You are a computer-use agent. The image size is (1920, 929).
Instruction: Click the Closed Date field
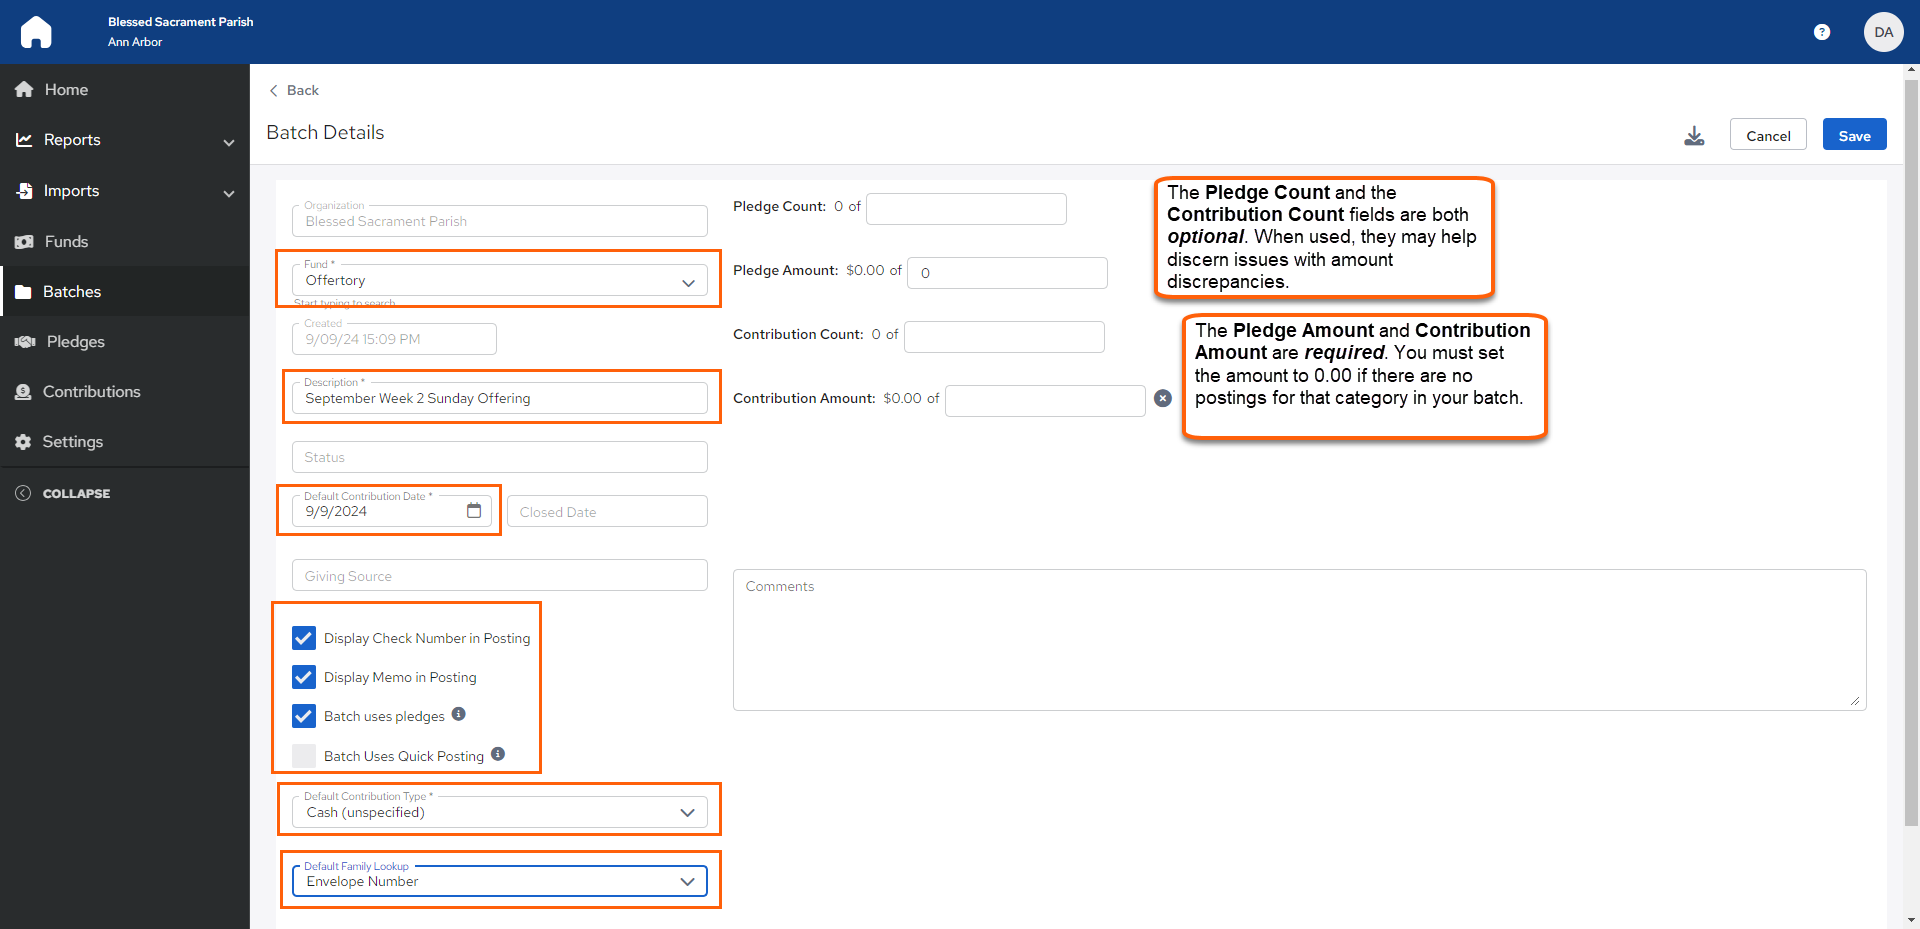click(607, 511)
